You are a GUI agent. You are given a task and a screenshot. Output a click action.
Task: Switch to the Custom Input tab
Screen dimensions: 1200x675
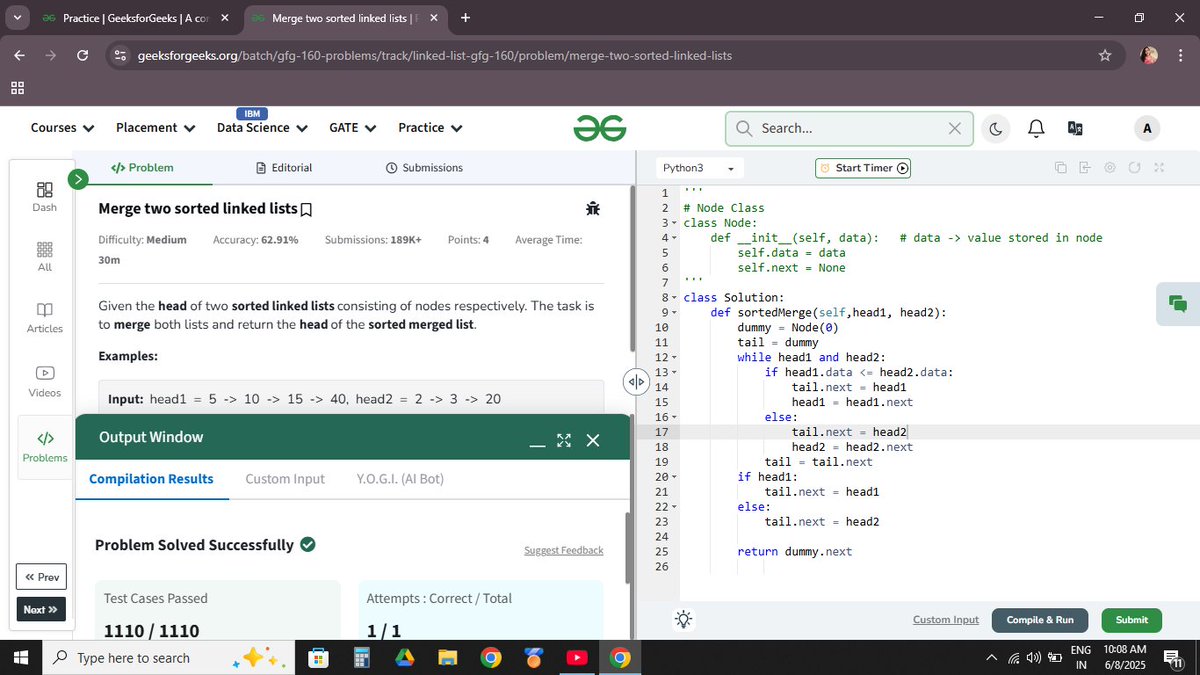285,479
